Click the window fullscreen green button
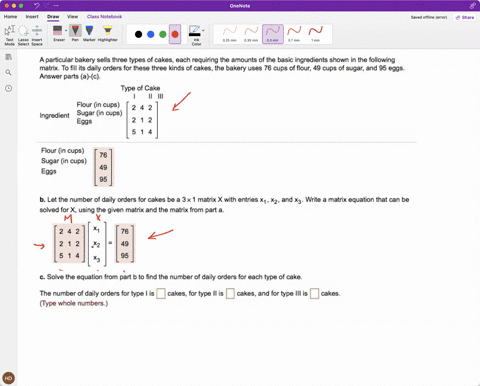This screenshot has height=386, width=480. pos(21,6)
